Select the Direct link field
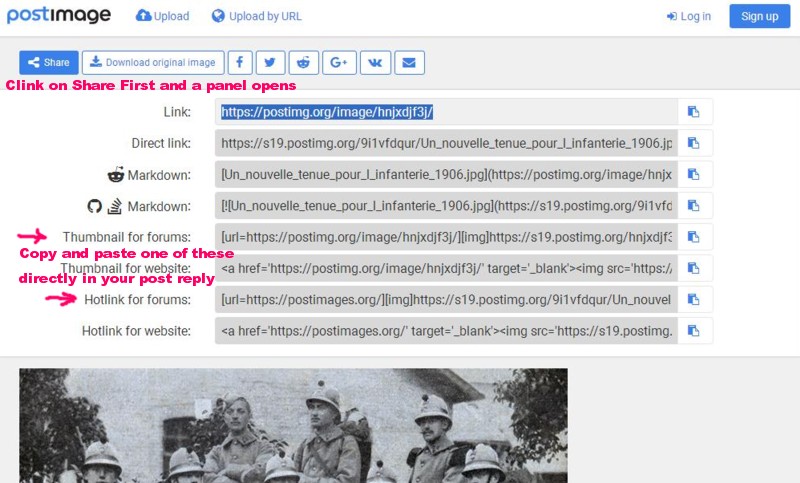800x483 pixels. pyautogui.click(x=446, y=143)
